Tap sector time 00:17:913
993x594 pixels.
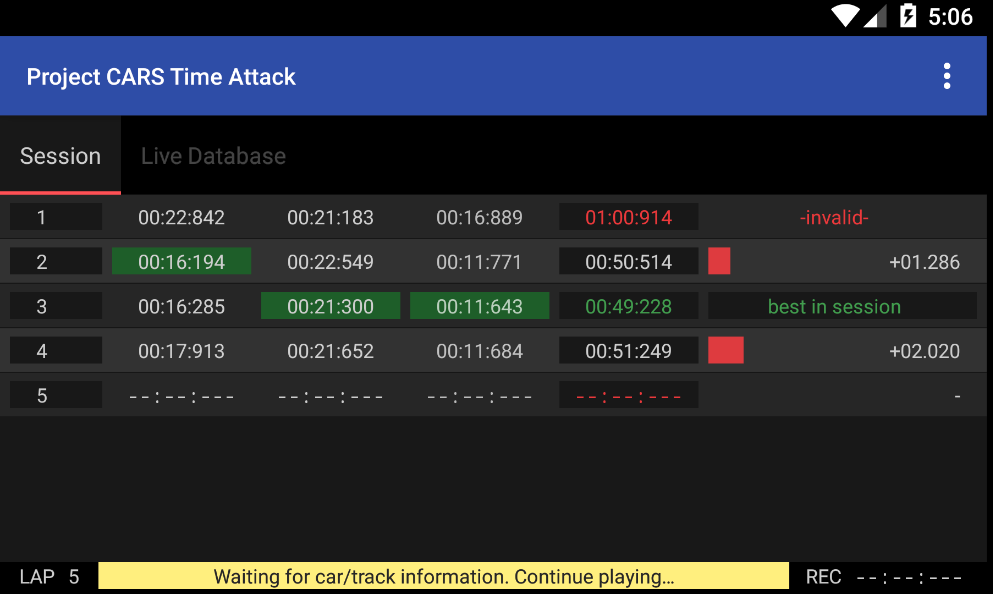click(181, 351)
